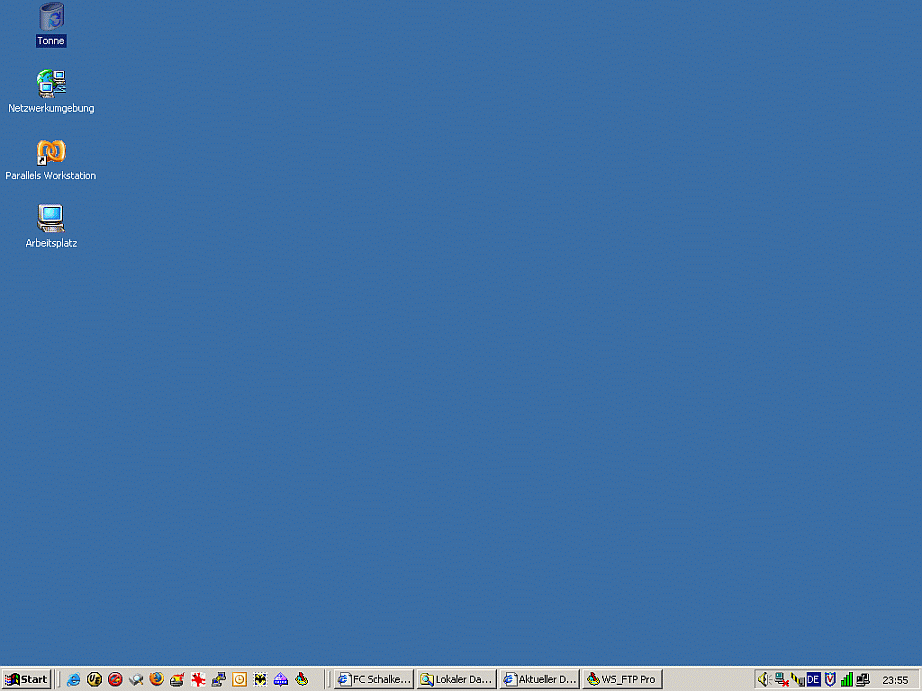Open the antivirus shield tray icon
Viewport: 922px width, 691px height.
pos(830,679)
